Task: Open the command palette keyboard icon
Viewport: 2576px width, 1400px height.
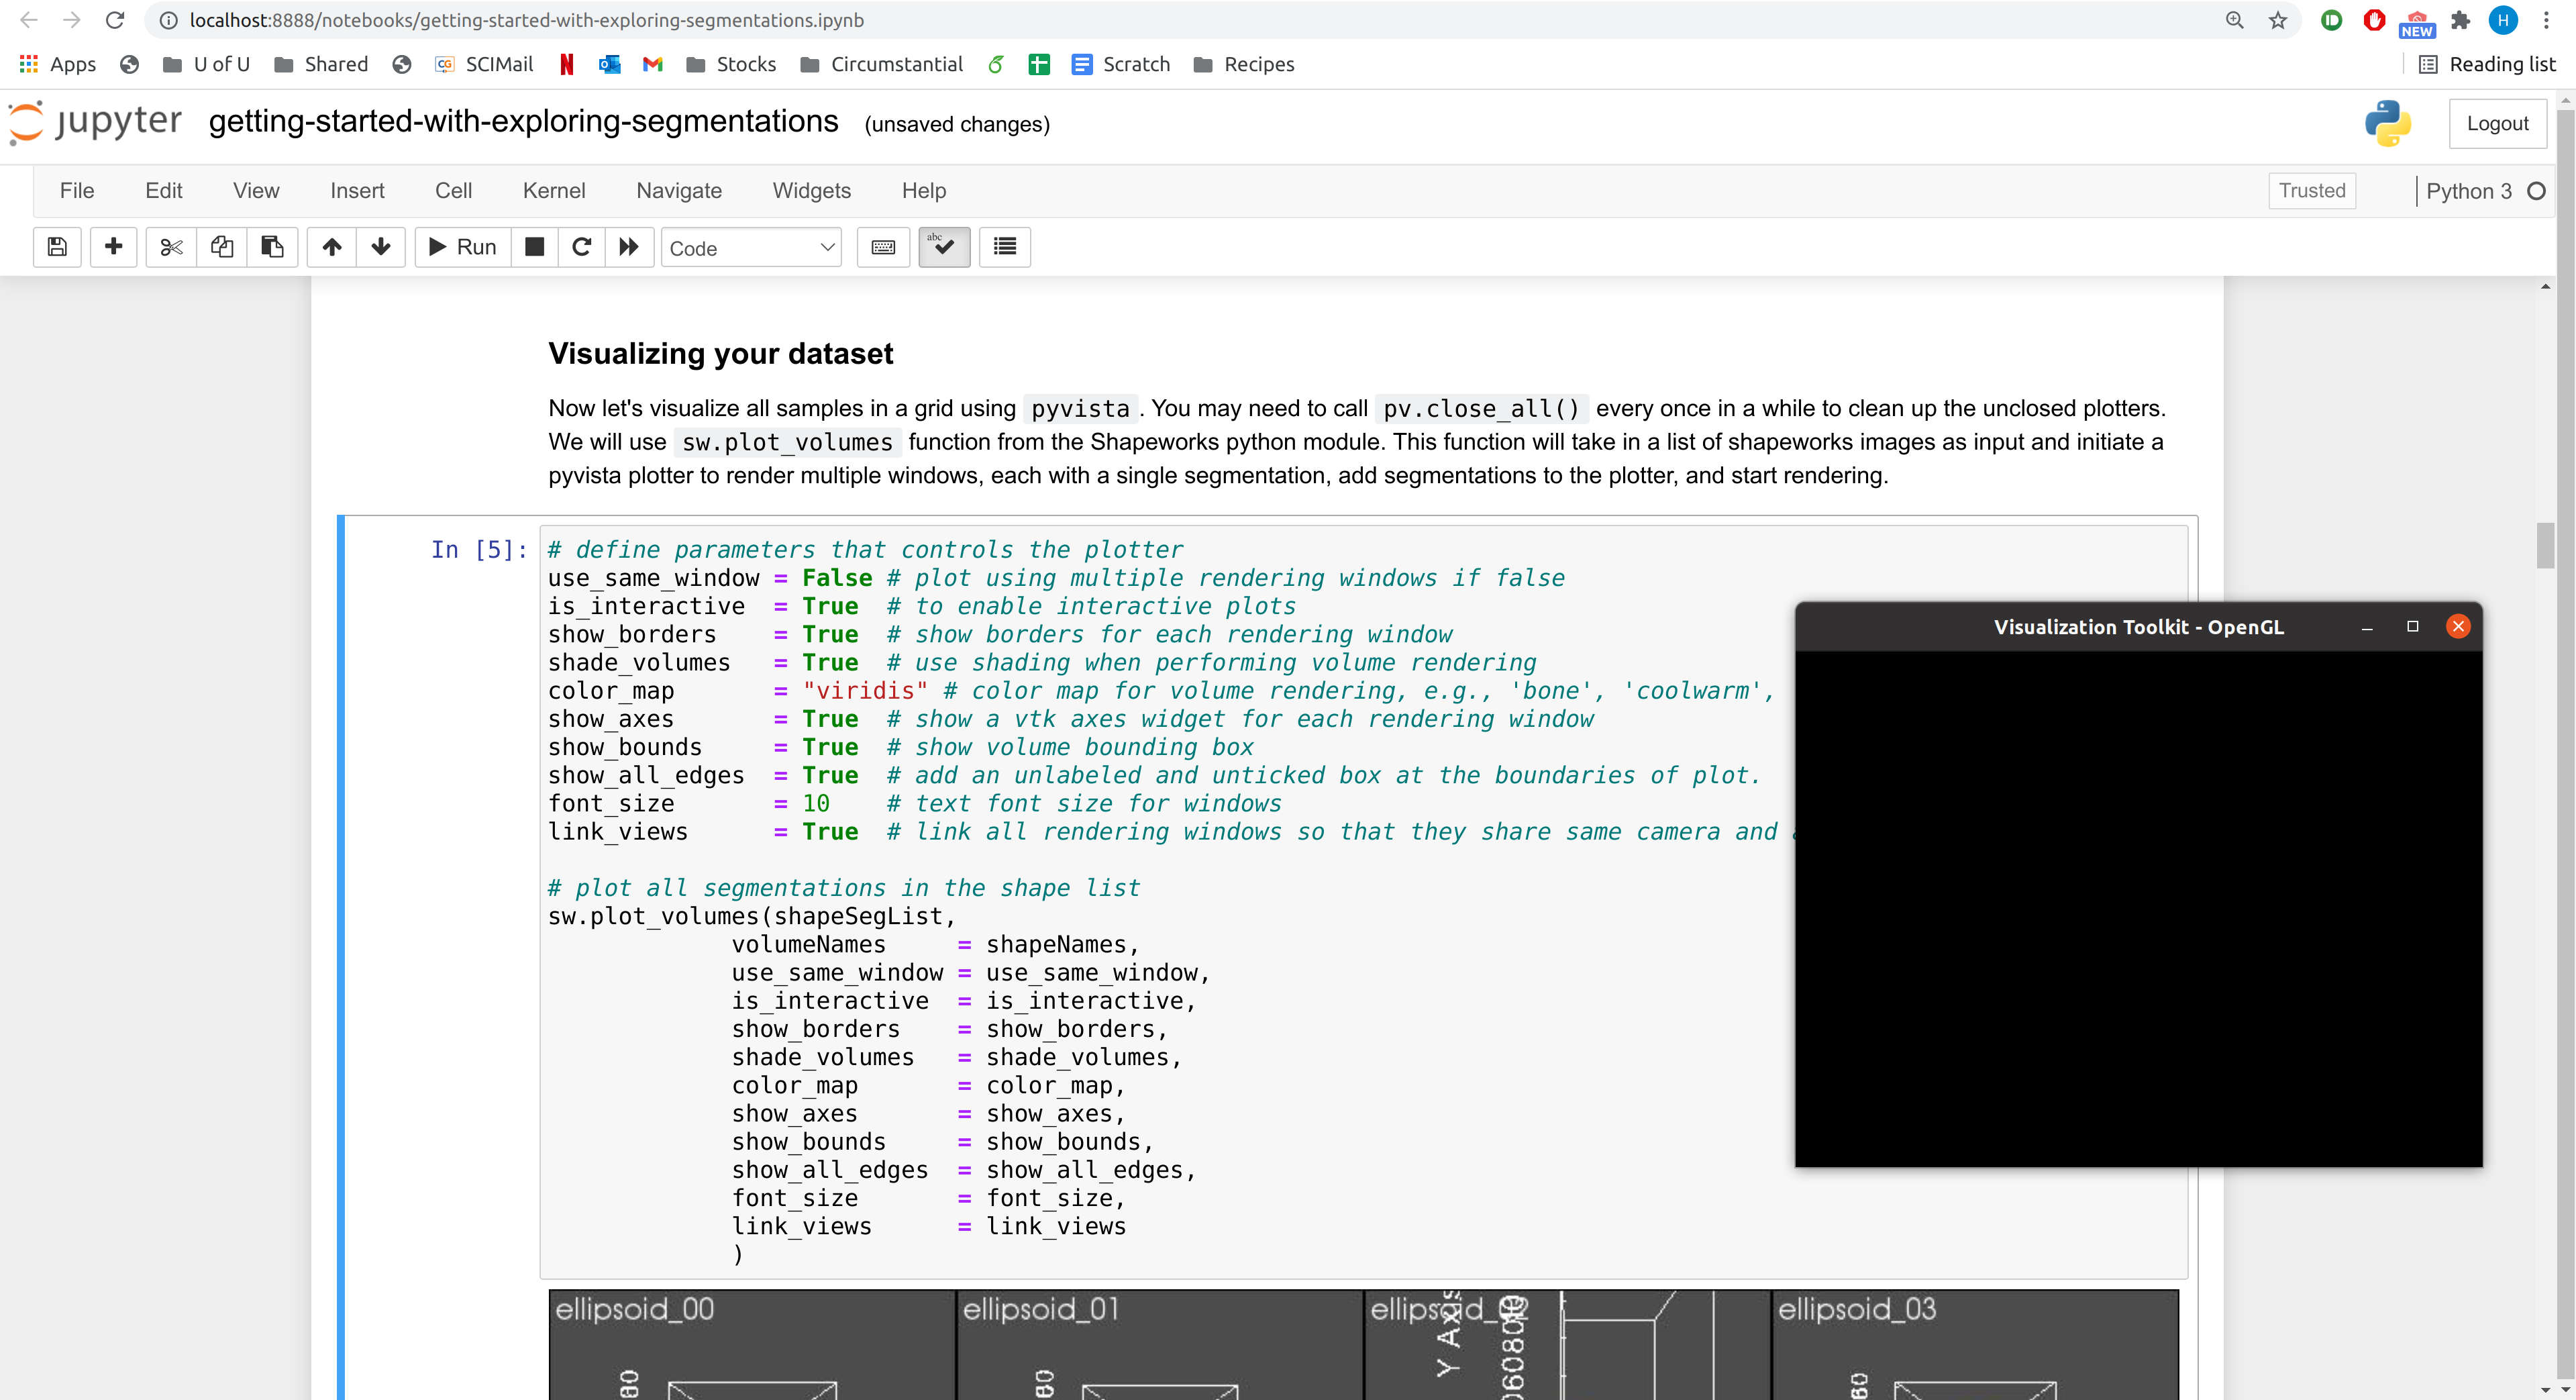Action: pyautogui.click(x=883, y=247)
